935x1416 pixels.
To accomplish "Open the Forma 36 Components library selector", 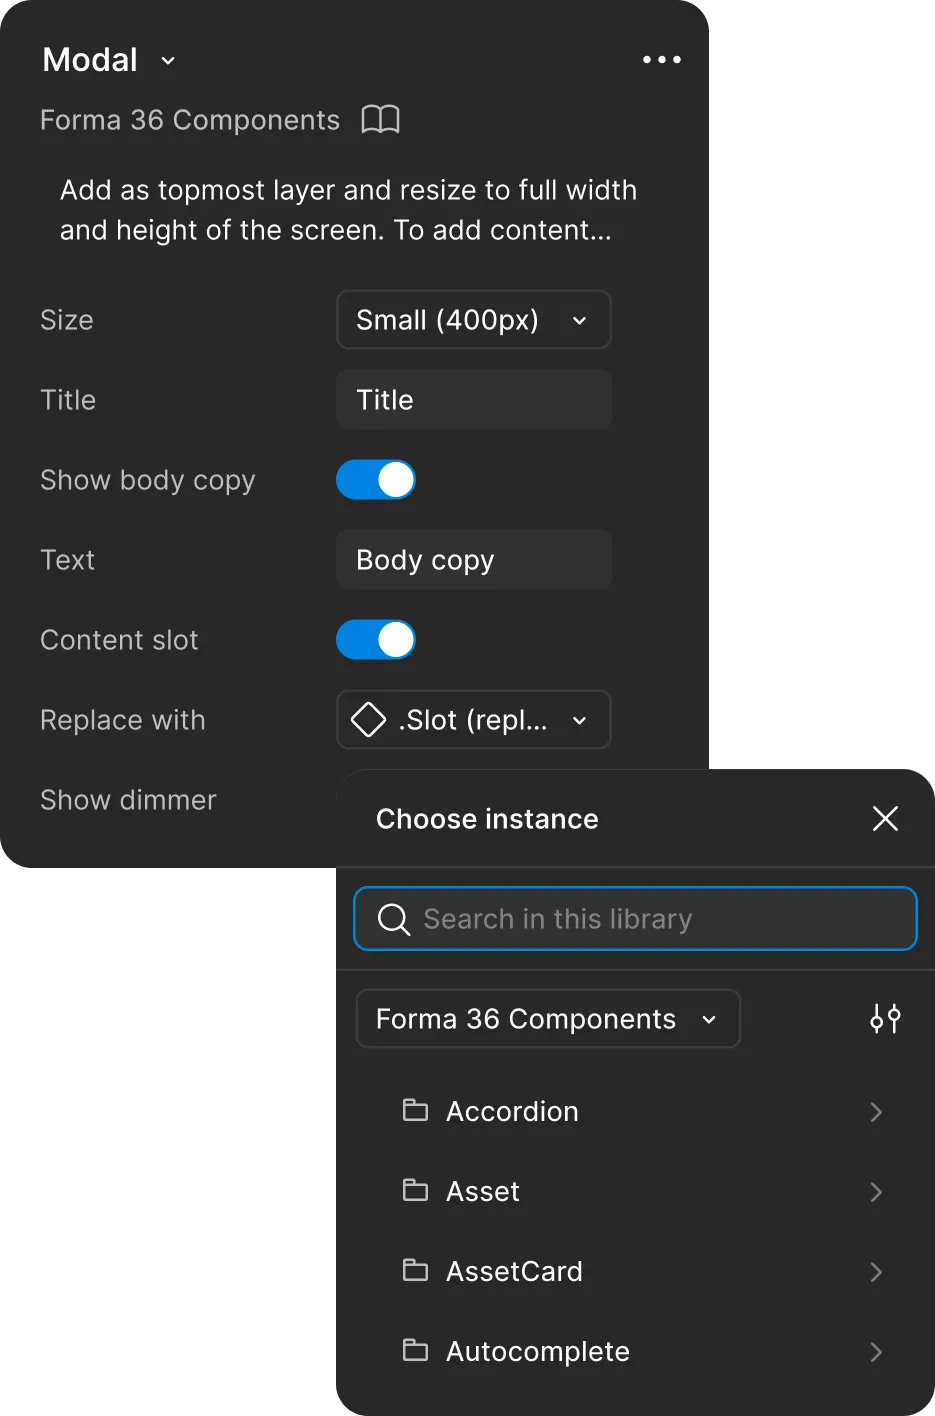I will pos(547,1018).
